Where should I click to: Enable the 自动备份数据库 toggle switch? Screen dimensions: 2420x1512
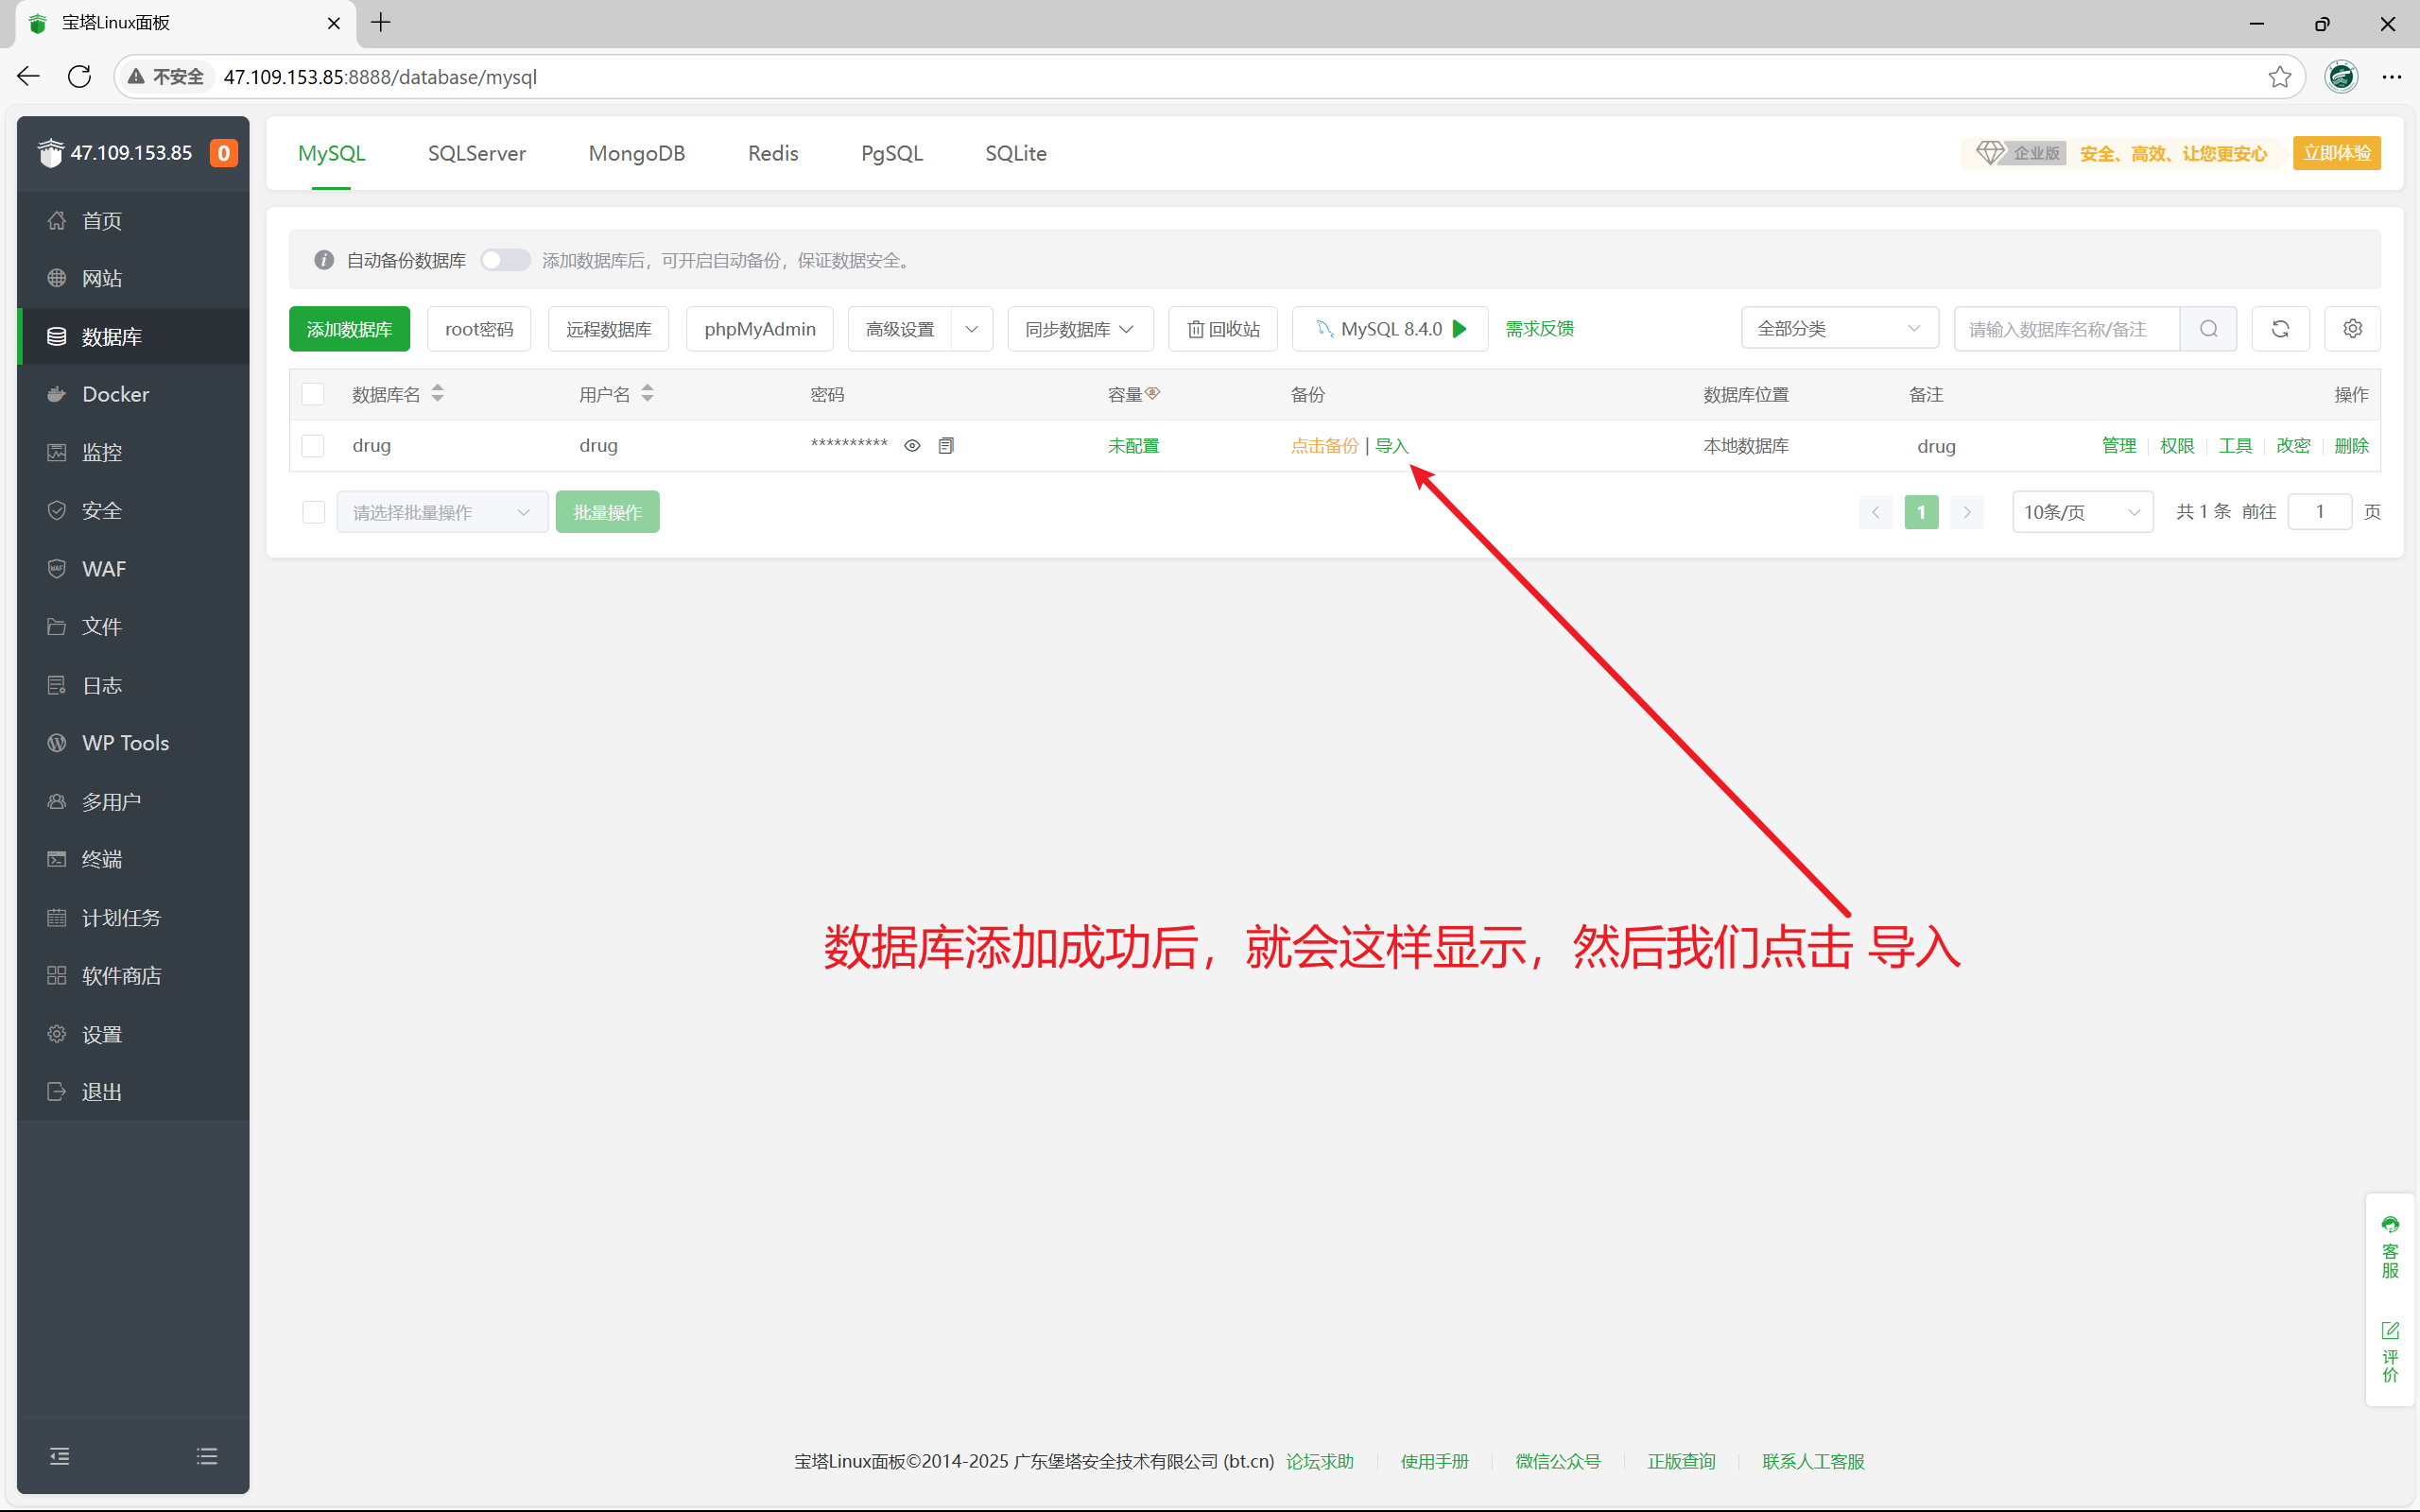[504, 260]
